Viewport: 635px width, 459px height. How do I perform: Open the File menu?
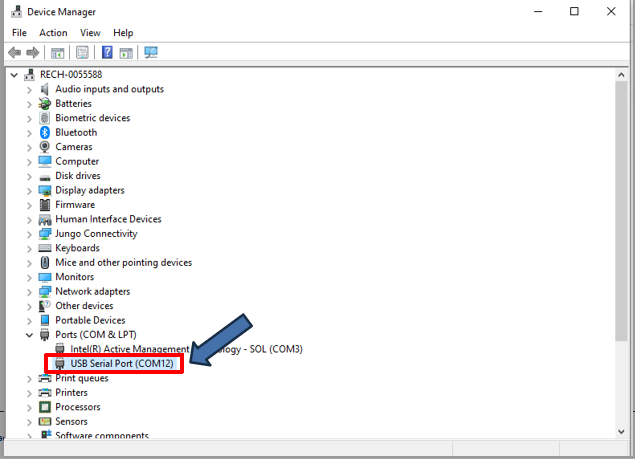coord(19,33)
